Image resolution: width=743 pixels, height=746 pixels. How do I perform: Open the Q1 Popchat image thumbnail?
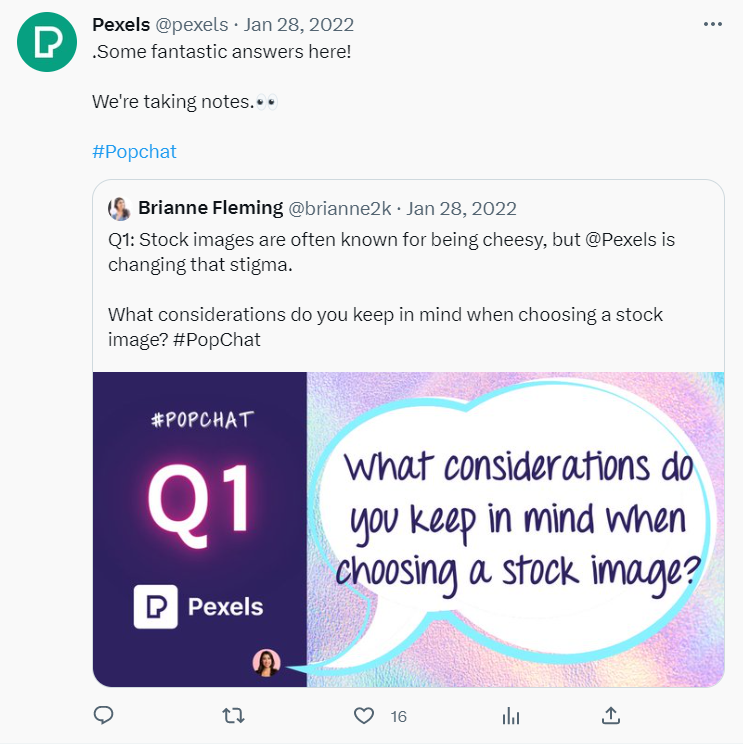(409, 529)
